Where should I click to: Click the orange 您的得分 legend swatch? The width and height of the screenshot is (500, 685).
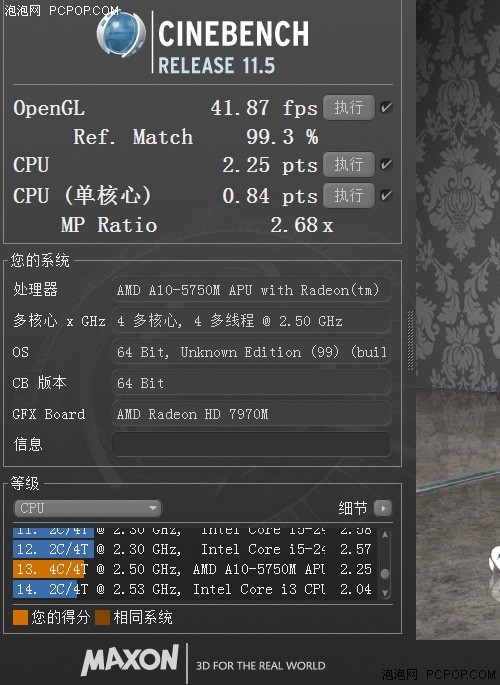point(20,617)
